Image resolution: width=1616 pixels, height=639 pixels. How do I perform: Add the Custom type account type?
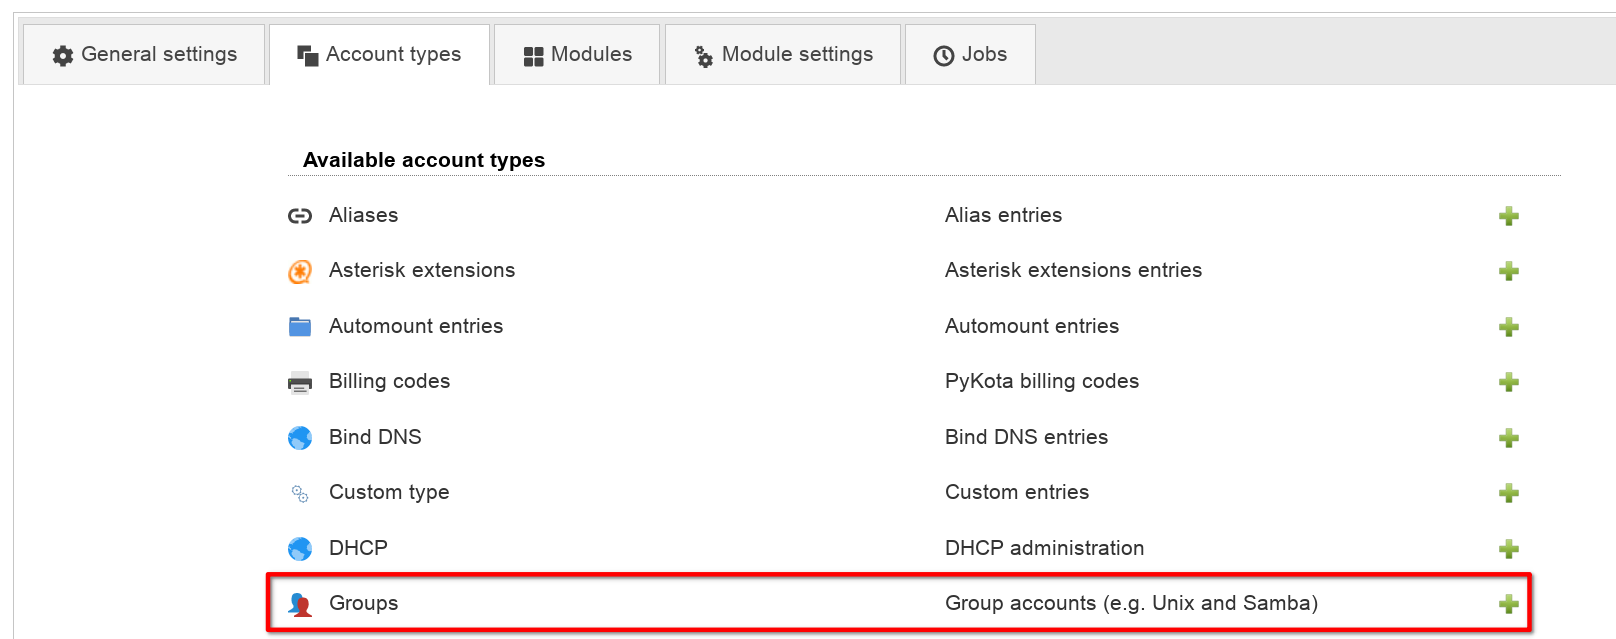1509,493
